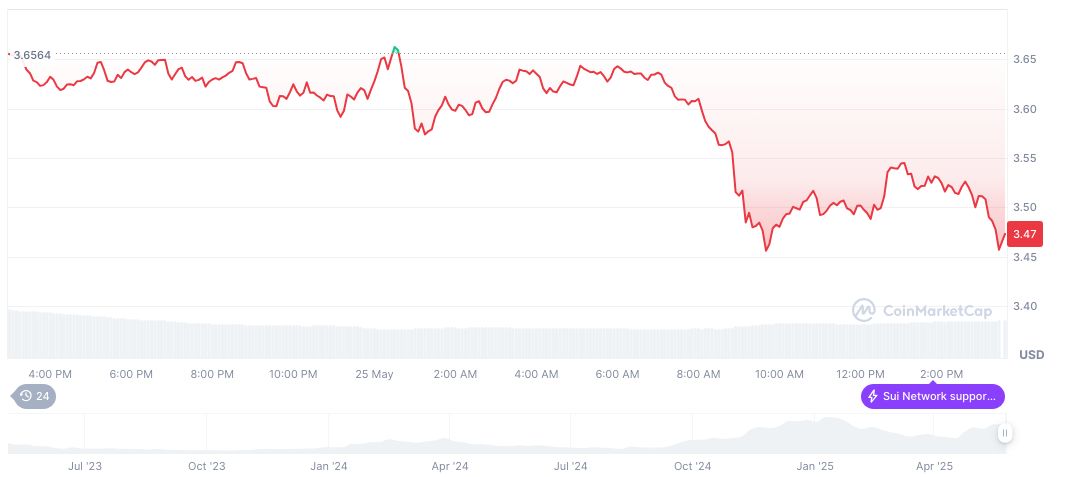Select Jul '23 on the navigator timeline
The height and width of the screenshot is (477, 1072).
coord(84,466)
